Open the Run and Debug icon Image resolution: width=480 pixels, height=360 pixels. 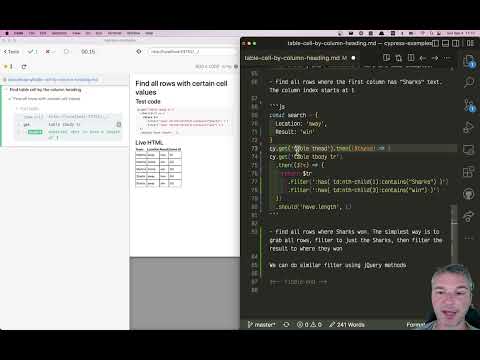coord(469,127)
